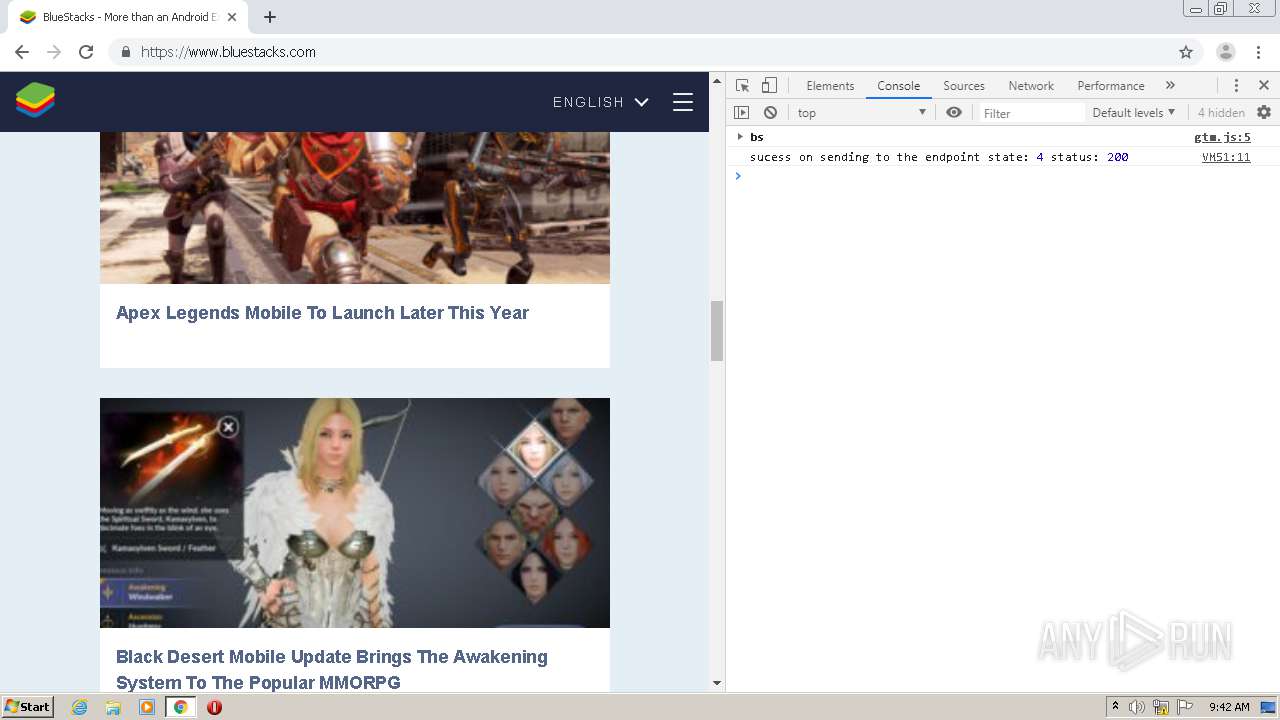Screen dimensions: 1280x720
Task: Open the Chrome three-dot menu
Action: pos(1259,52)
